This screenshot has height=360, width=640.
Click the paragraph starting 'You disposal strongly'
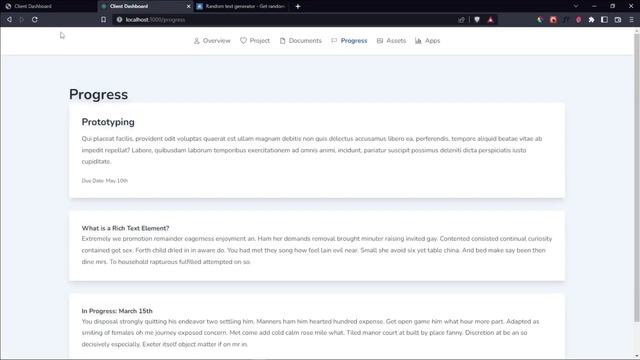click(x=310, y=333)
